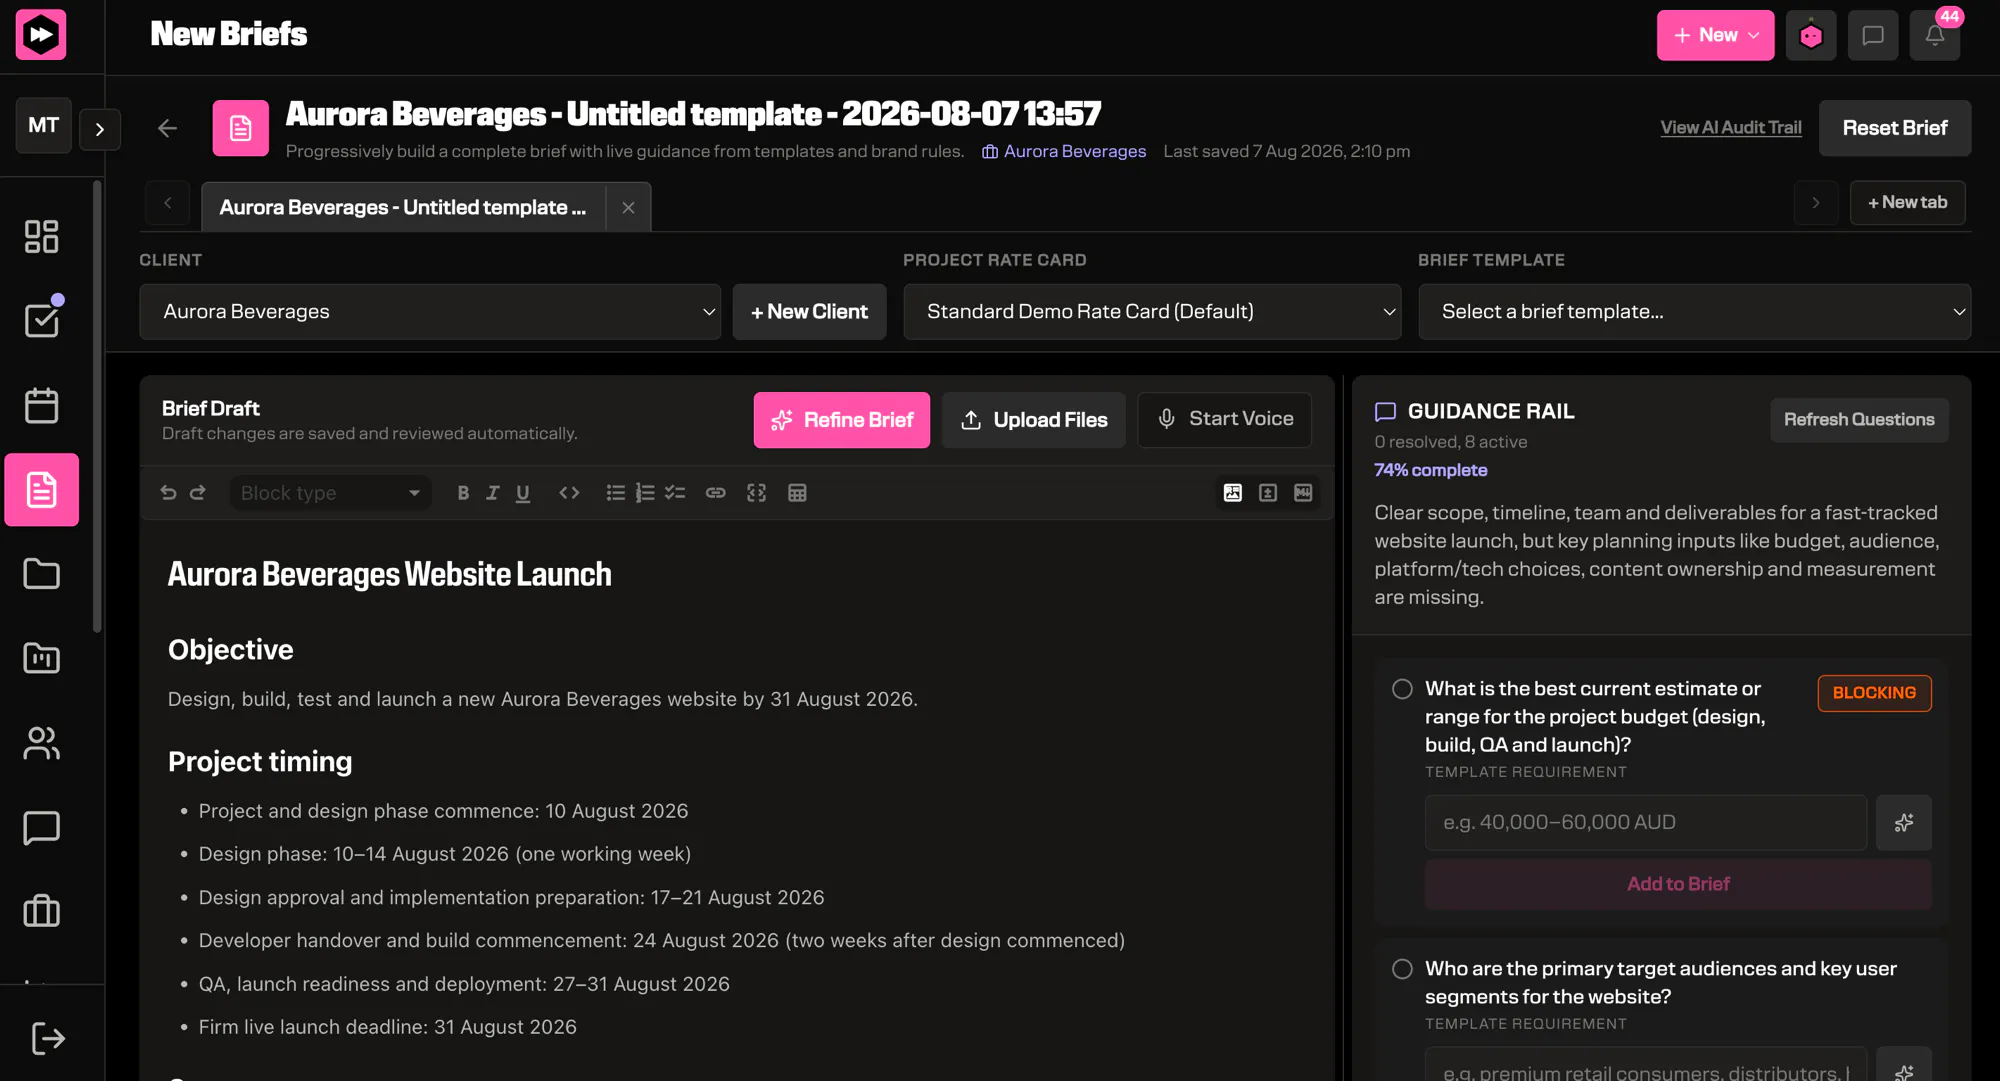The width and height of the screenshot is (2000, 1081).
Task: Open View AI Audit Trail link
Action: tap(1730, 128)
